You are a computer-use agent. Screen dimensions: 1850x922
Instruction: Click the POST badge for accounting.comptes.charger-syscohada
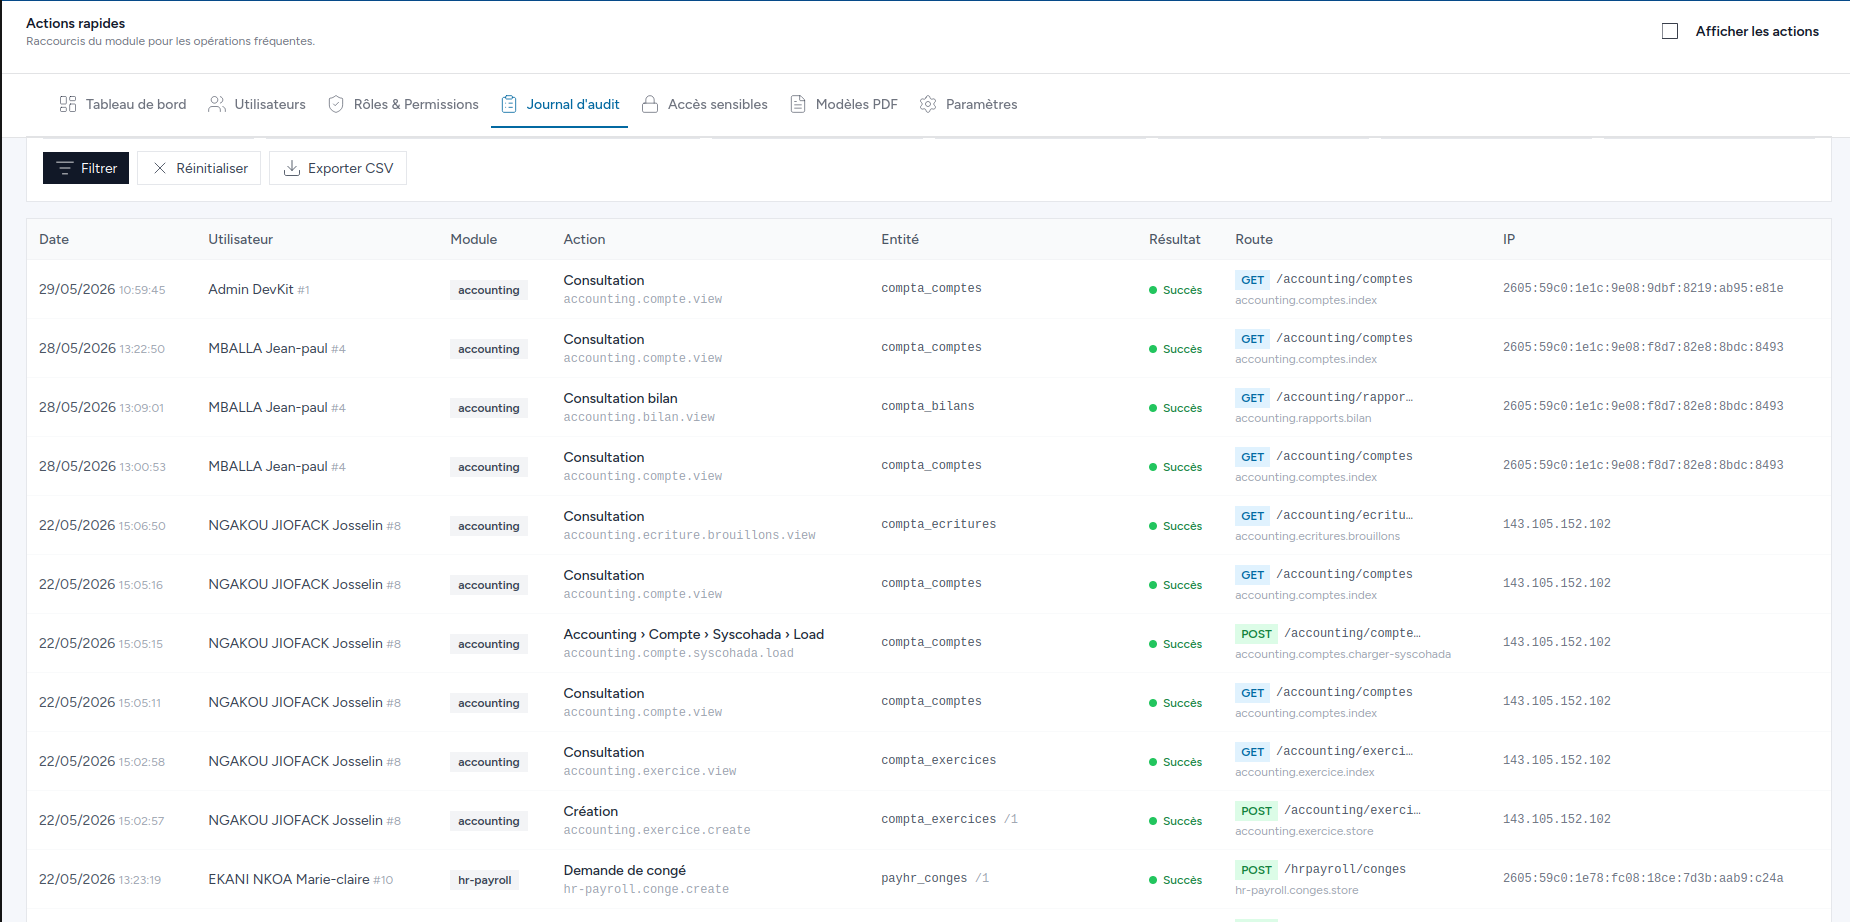[1256, 634]
